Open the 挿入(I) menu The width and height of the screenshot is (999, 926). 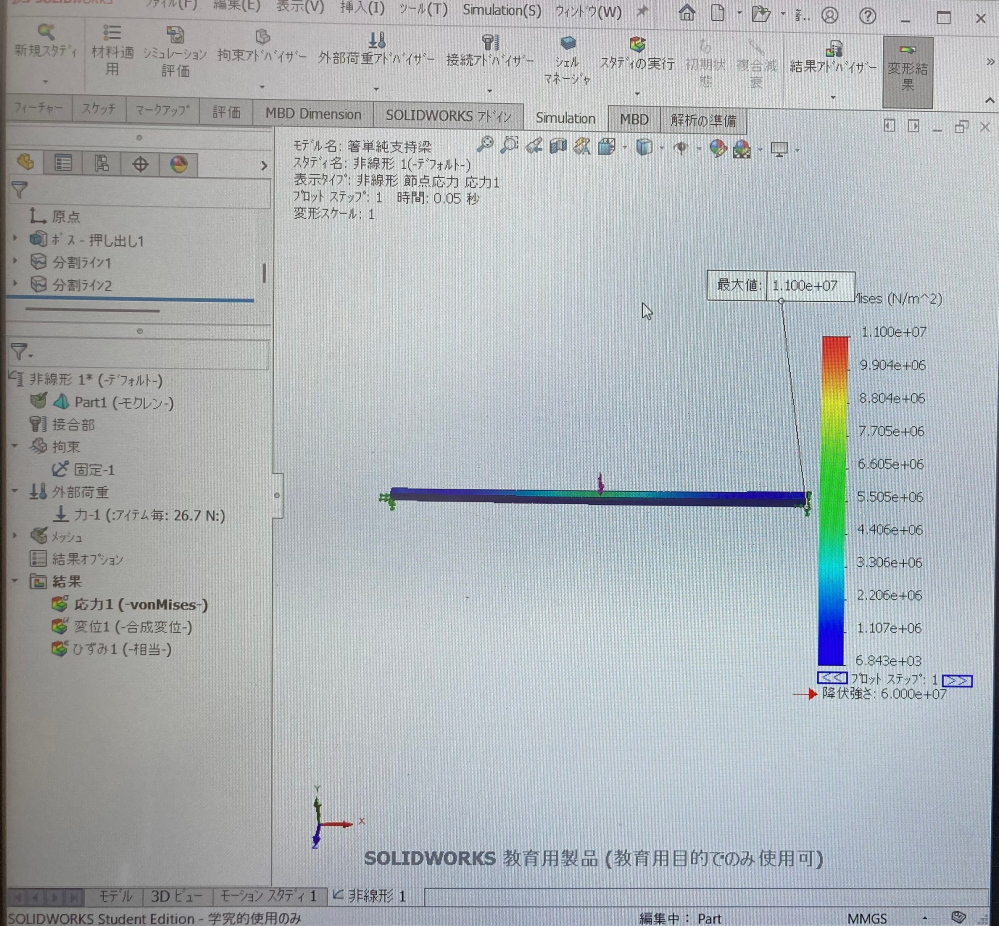click(x=362, y=8)
